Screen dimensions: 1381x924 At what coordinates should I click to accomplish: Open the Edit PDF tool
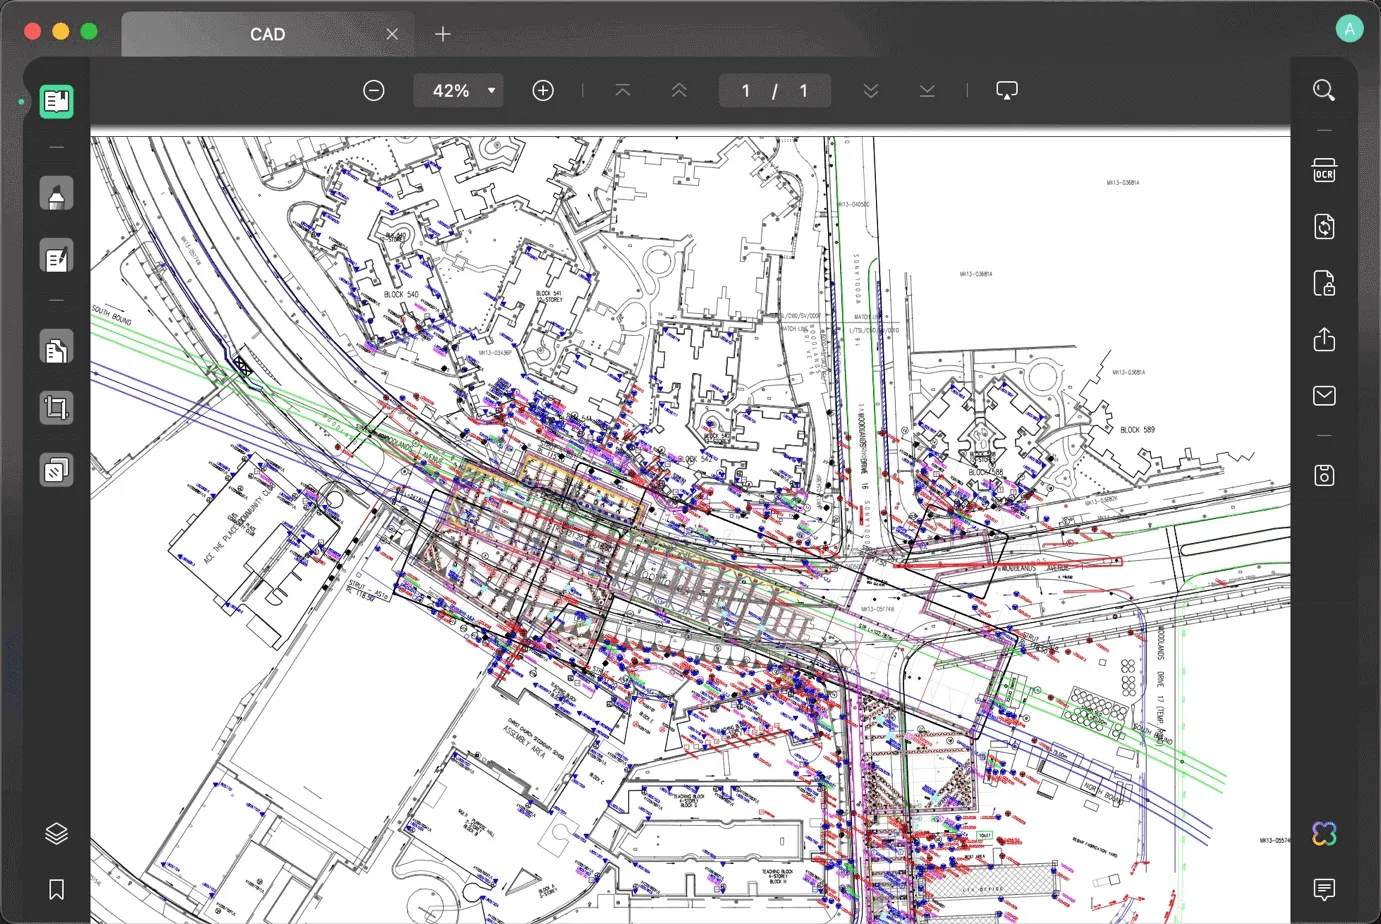coord(57,257)
